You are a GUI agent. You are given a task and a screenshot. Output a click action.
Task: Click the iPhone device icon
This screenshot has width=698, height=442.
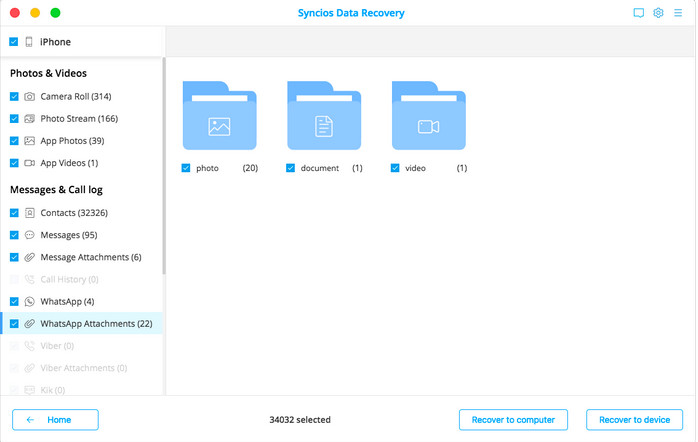[29, 42]
